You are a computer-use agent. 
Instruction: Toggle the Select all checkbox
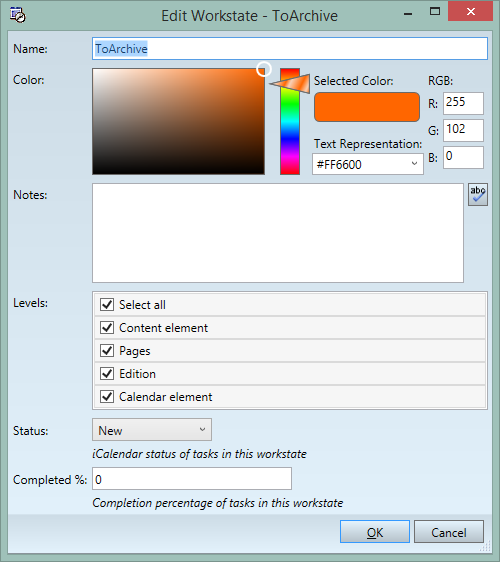107,305
